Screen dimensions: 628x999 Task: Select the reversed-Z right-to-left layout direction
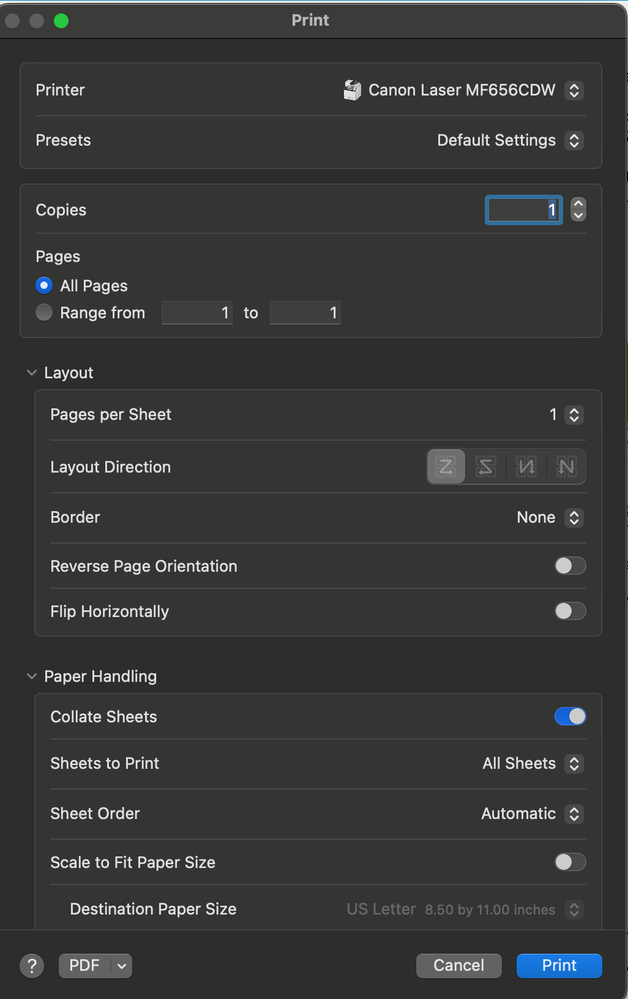tap(486, 466)
